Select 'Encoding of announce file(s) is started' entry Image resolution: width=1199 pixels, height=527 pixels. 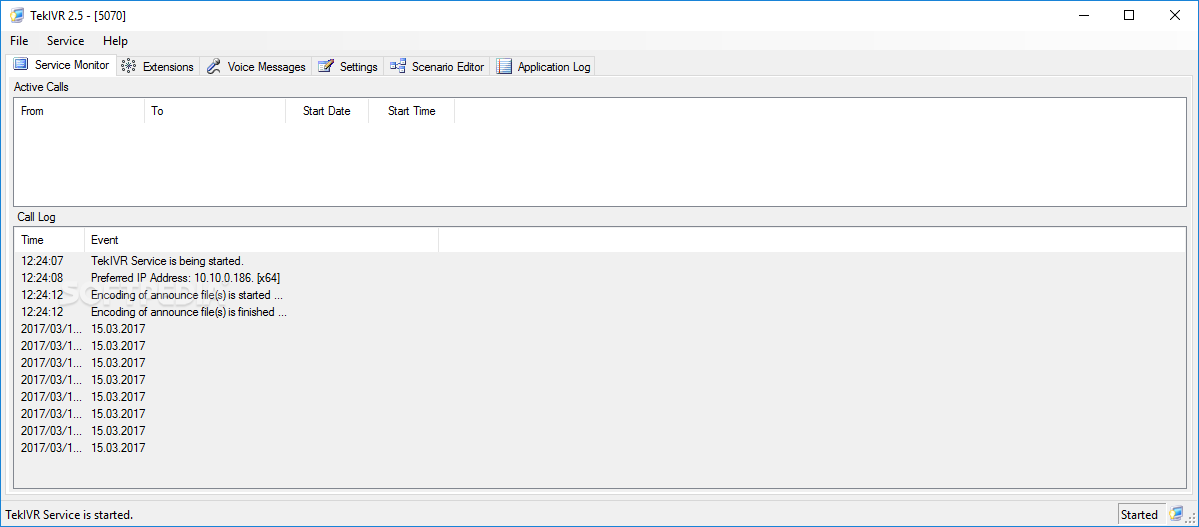[187, 294]
